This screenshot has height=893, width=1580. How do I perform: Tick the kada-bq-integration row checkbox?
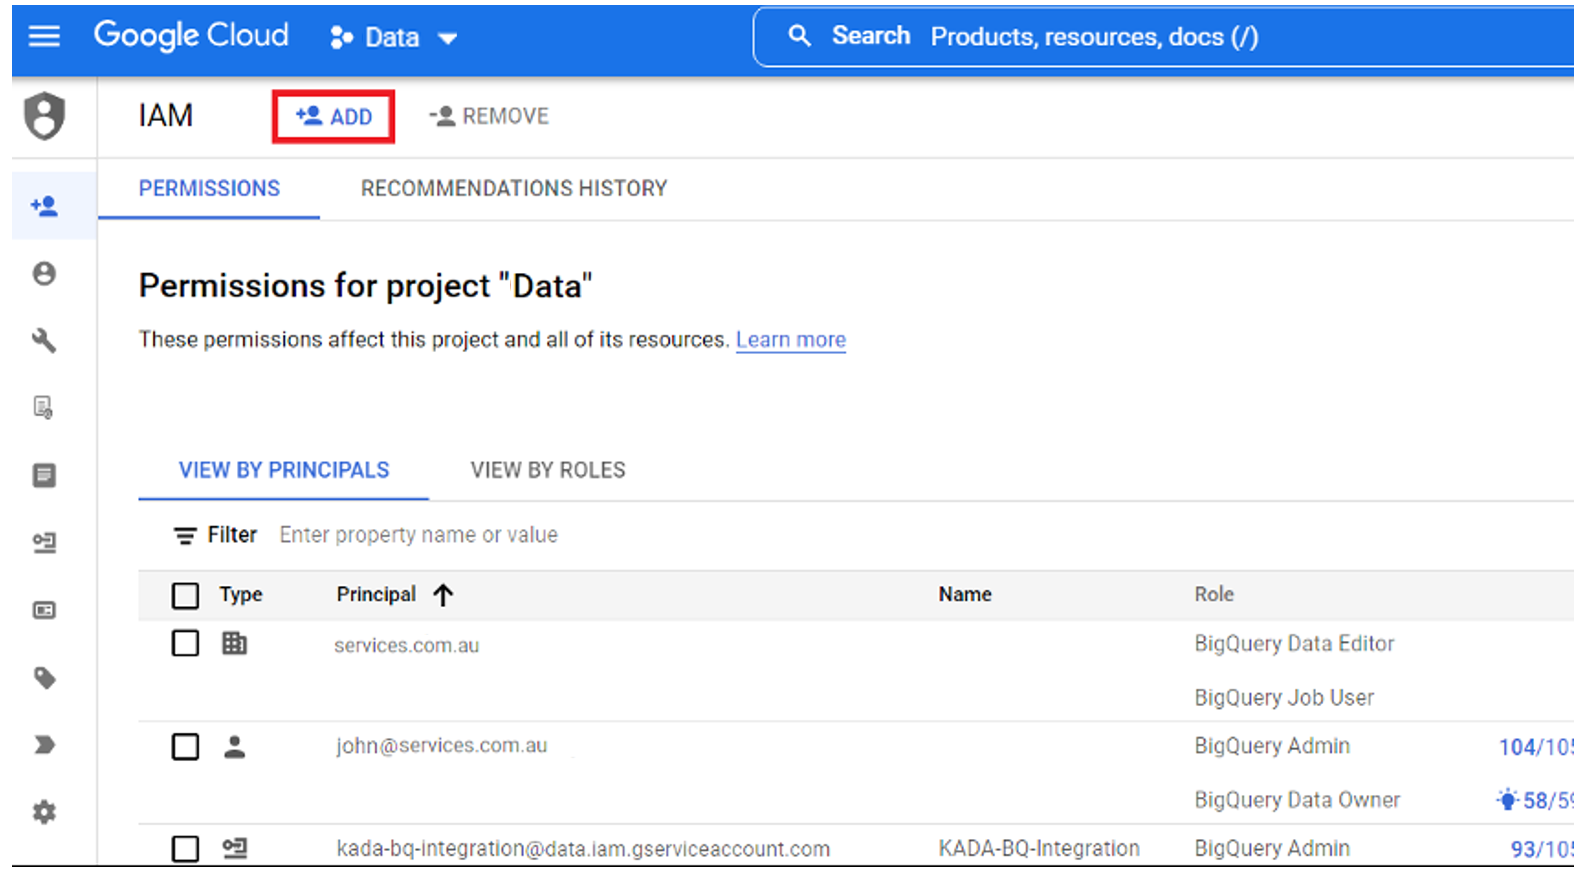(185, 848)
